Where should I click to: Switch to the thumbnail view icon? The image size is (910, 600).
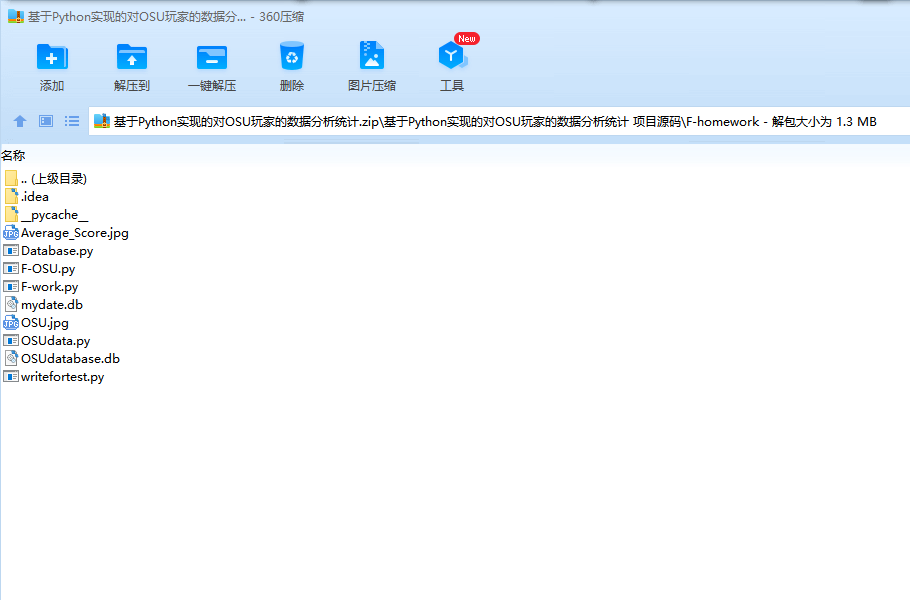[46, 121]
